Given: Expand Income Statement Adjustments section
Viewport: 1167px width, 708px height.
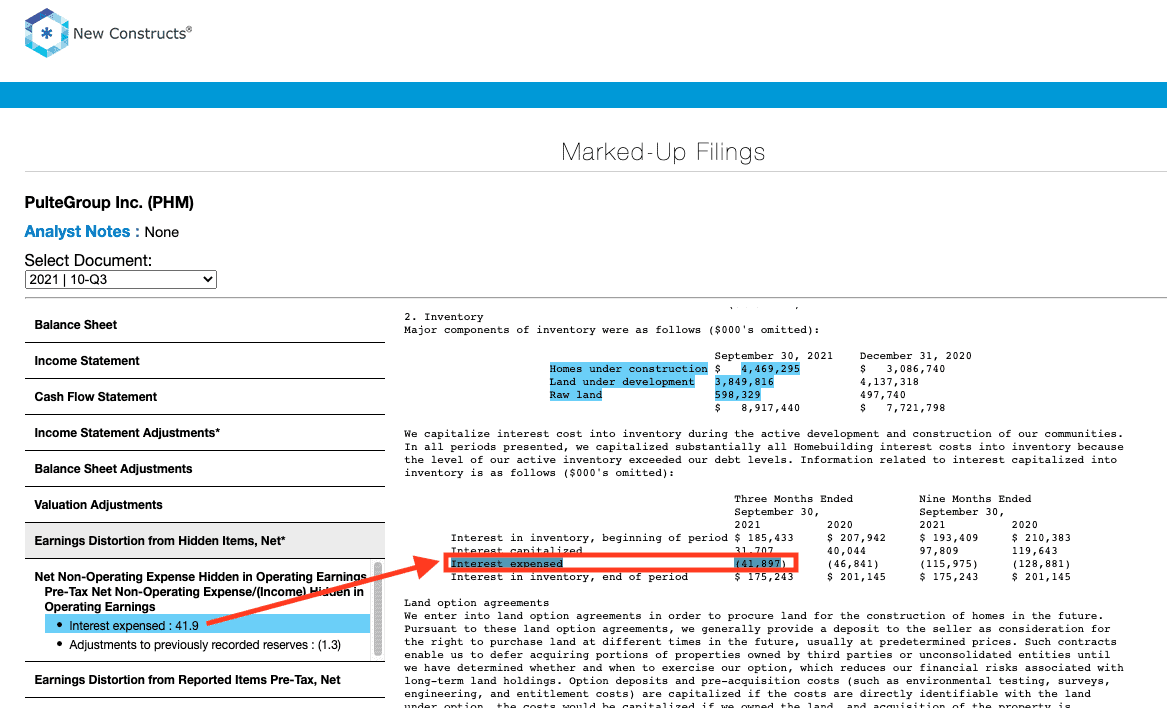Looking at the screenshot, I should point(205,433).
